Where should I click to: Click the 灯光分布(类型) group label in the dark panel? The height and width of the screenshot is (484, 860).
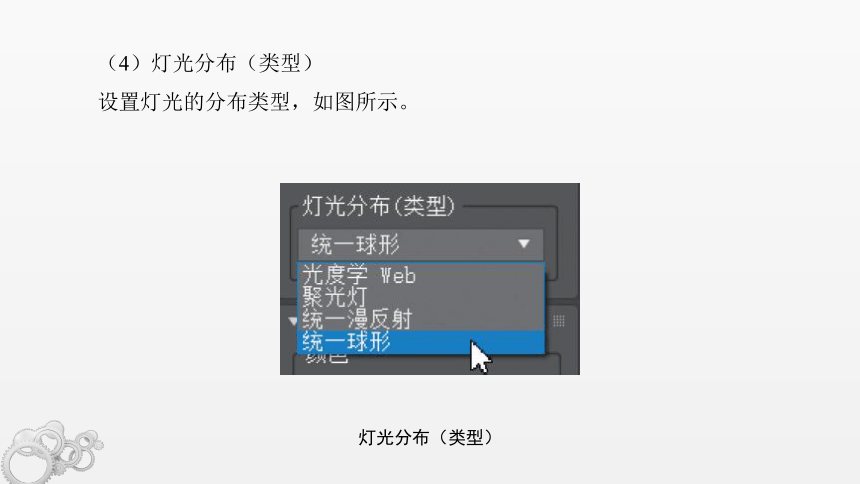(x=379, y=206)
